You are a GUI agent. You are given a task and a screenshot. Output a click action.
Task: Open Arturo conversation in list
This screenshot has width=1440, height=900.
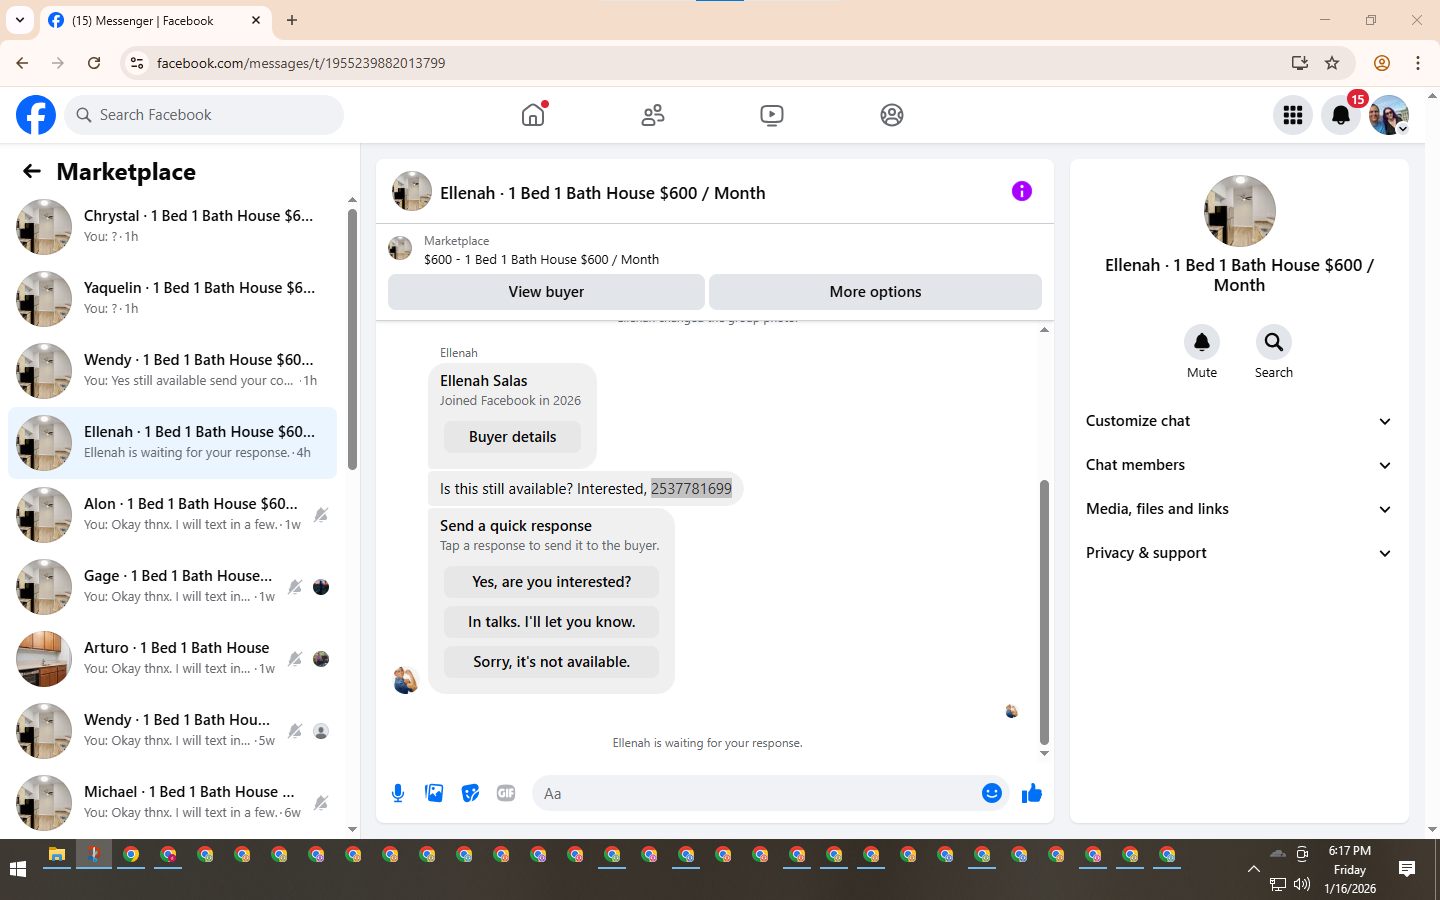click(x=172, y=659)
